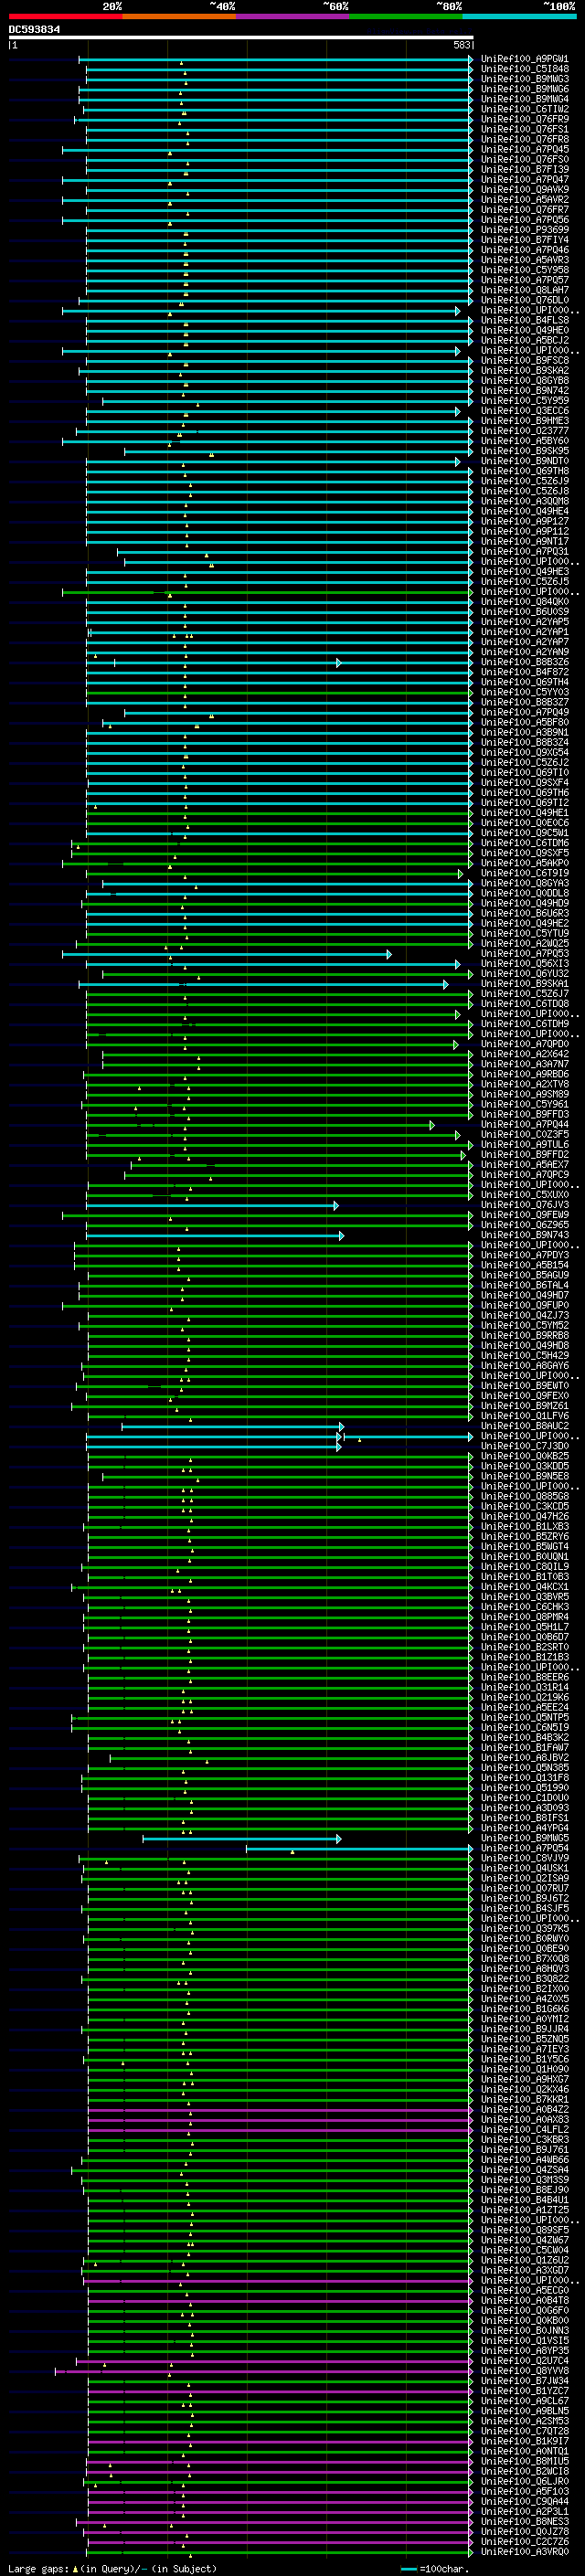Screen dimensions: 585x2576
Task: Click the purple ~60% identity legend bar
Action: coord(293,16)
